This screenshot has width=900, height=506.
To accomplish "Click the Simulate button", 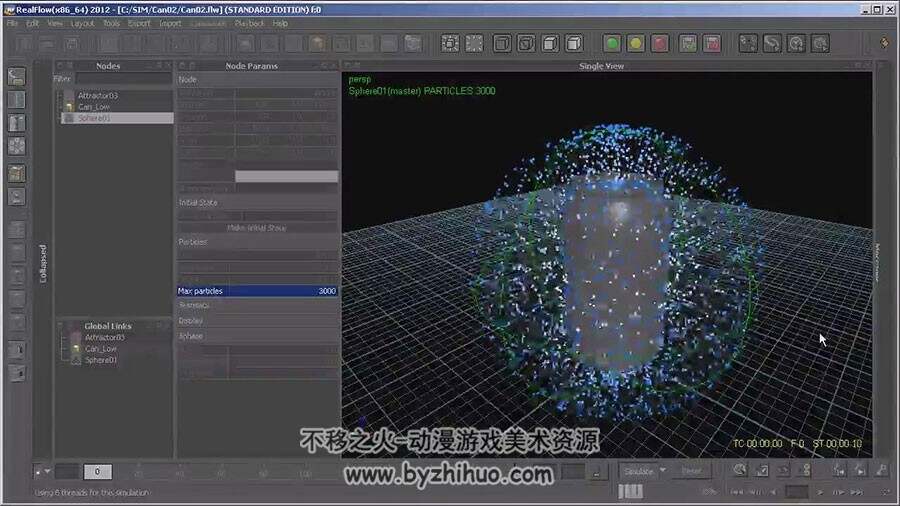I will tap(638, 472).
